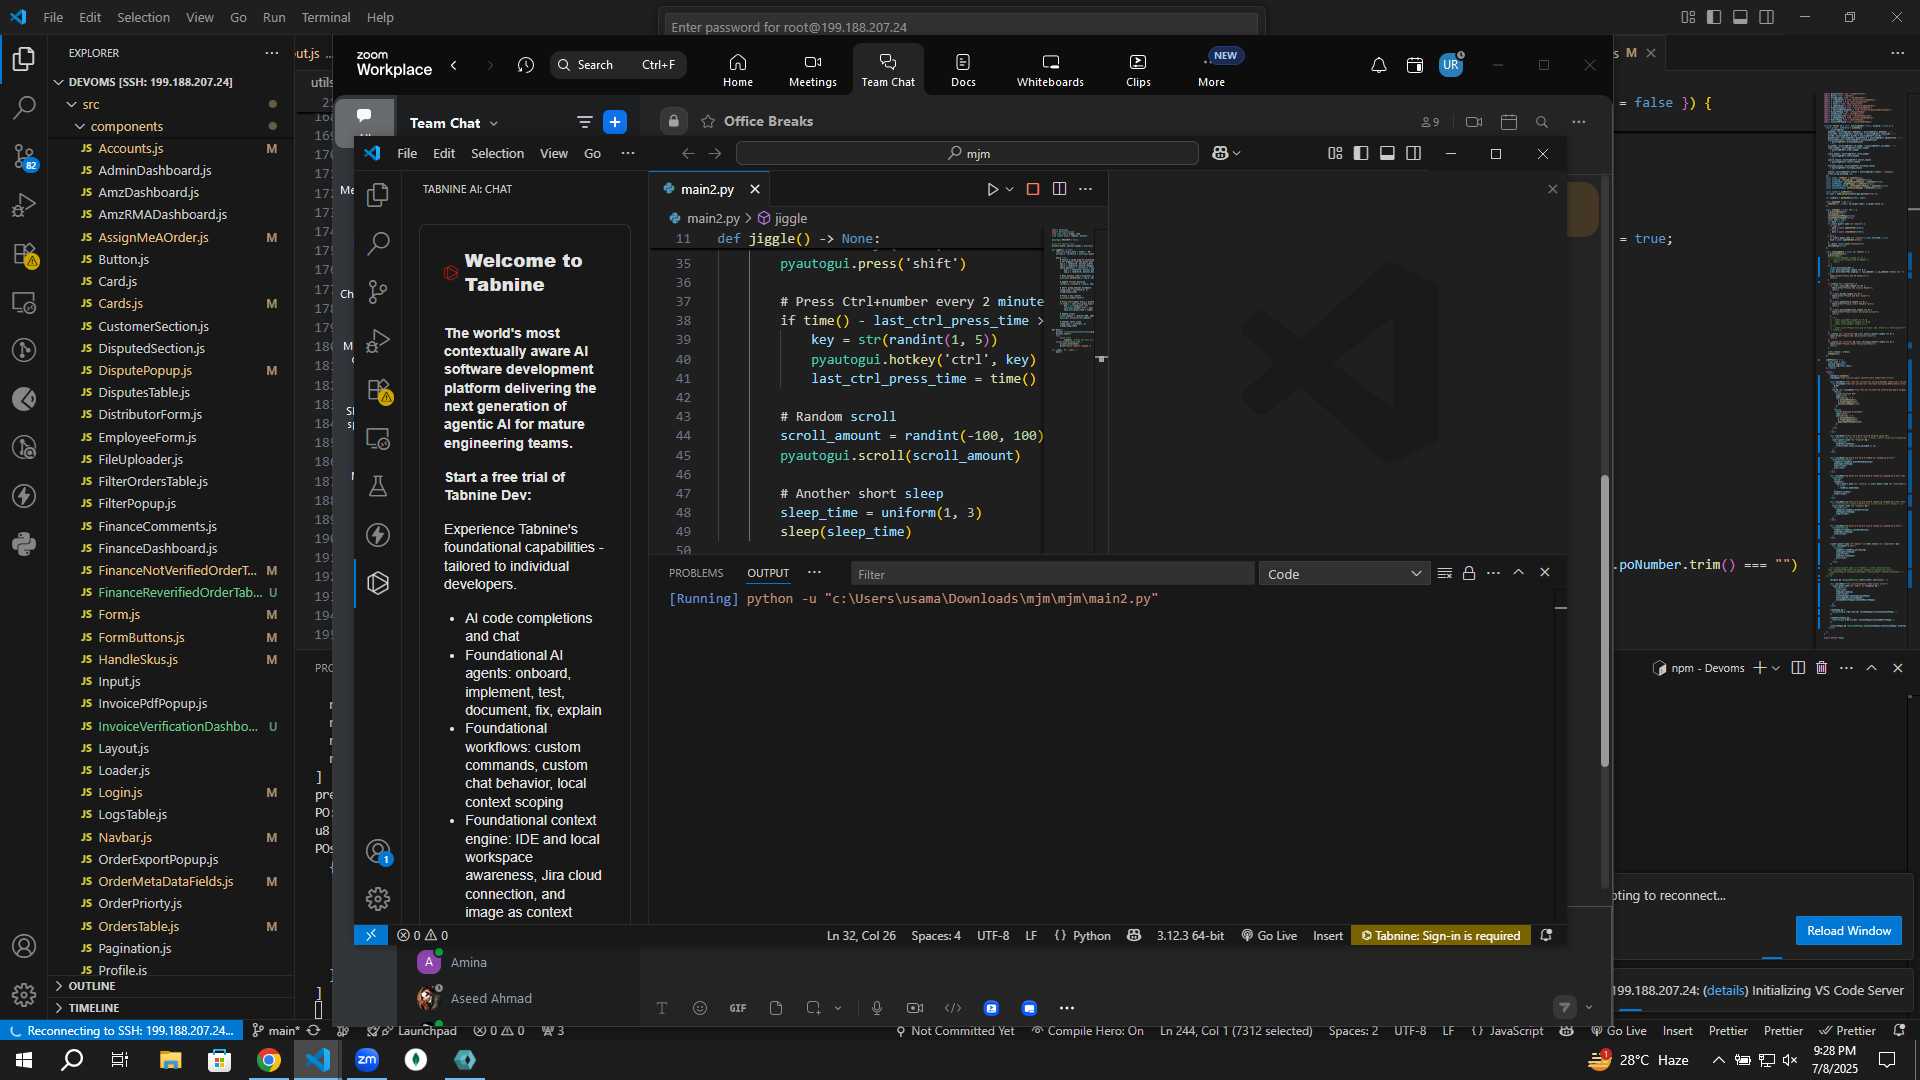
Task: Toggle Insert mode in front status bar
Action: [1327, 936]
